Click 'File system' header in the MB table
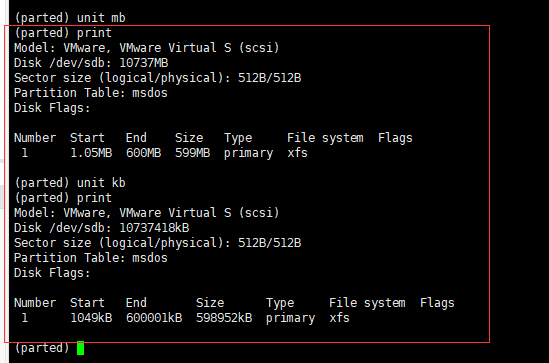 (x=325, y=138)
